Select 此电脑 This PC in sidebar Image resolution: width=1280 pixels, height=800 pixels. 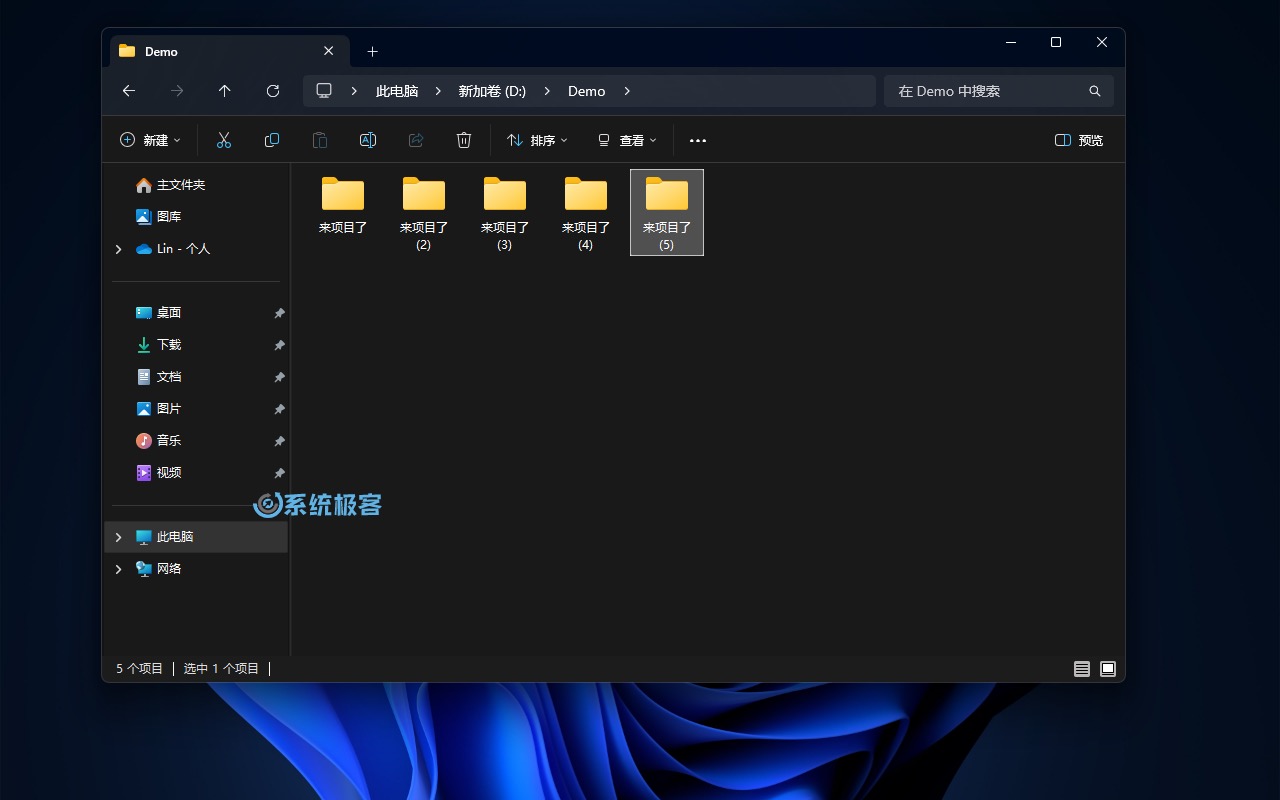coord(196,537)
